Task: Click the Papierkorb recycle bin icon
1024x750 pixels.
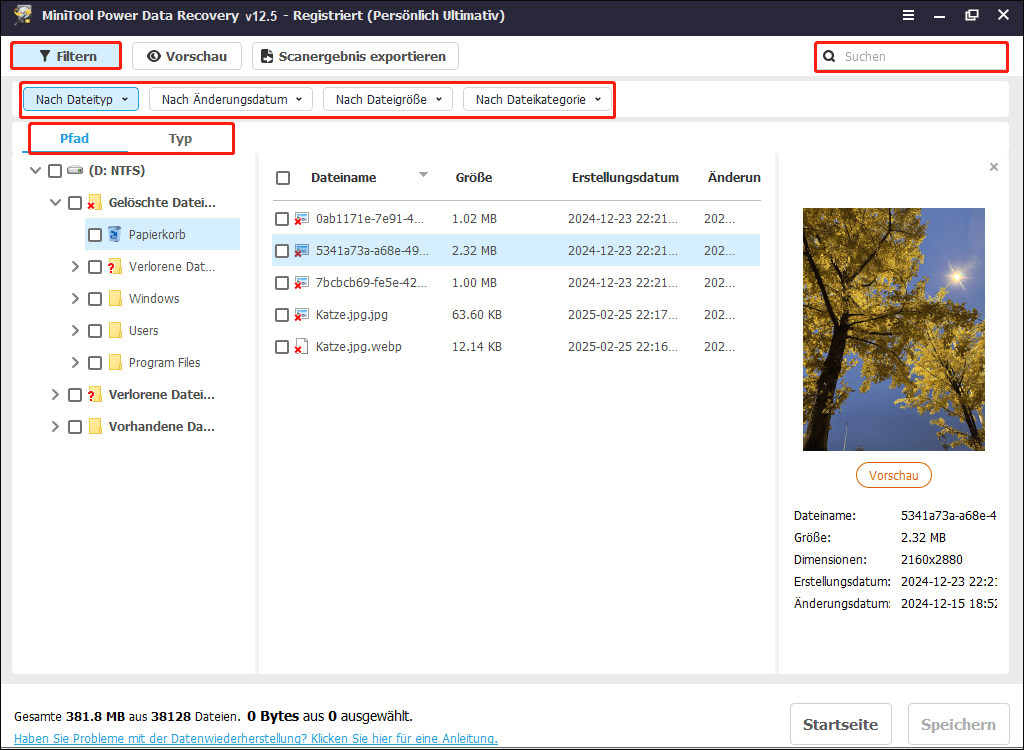Action: 115,234
